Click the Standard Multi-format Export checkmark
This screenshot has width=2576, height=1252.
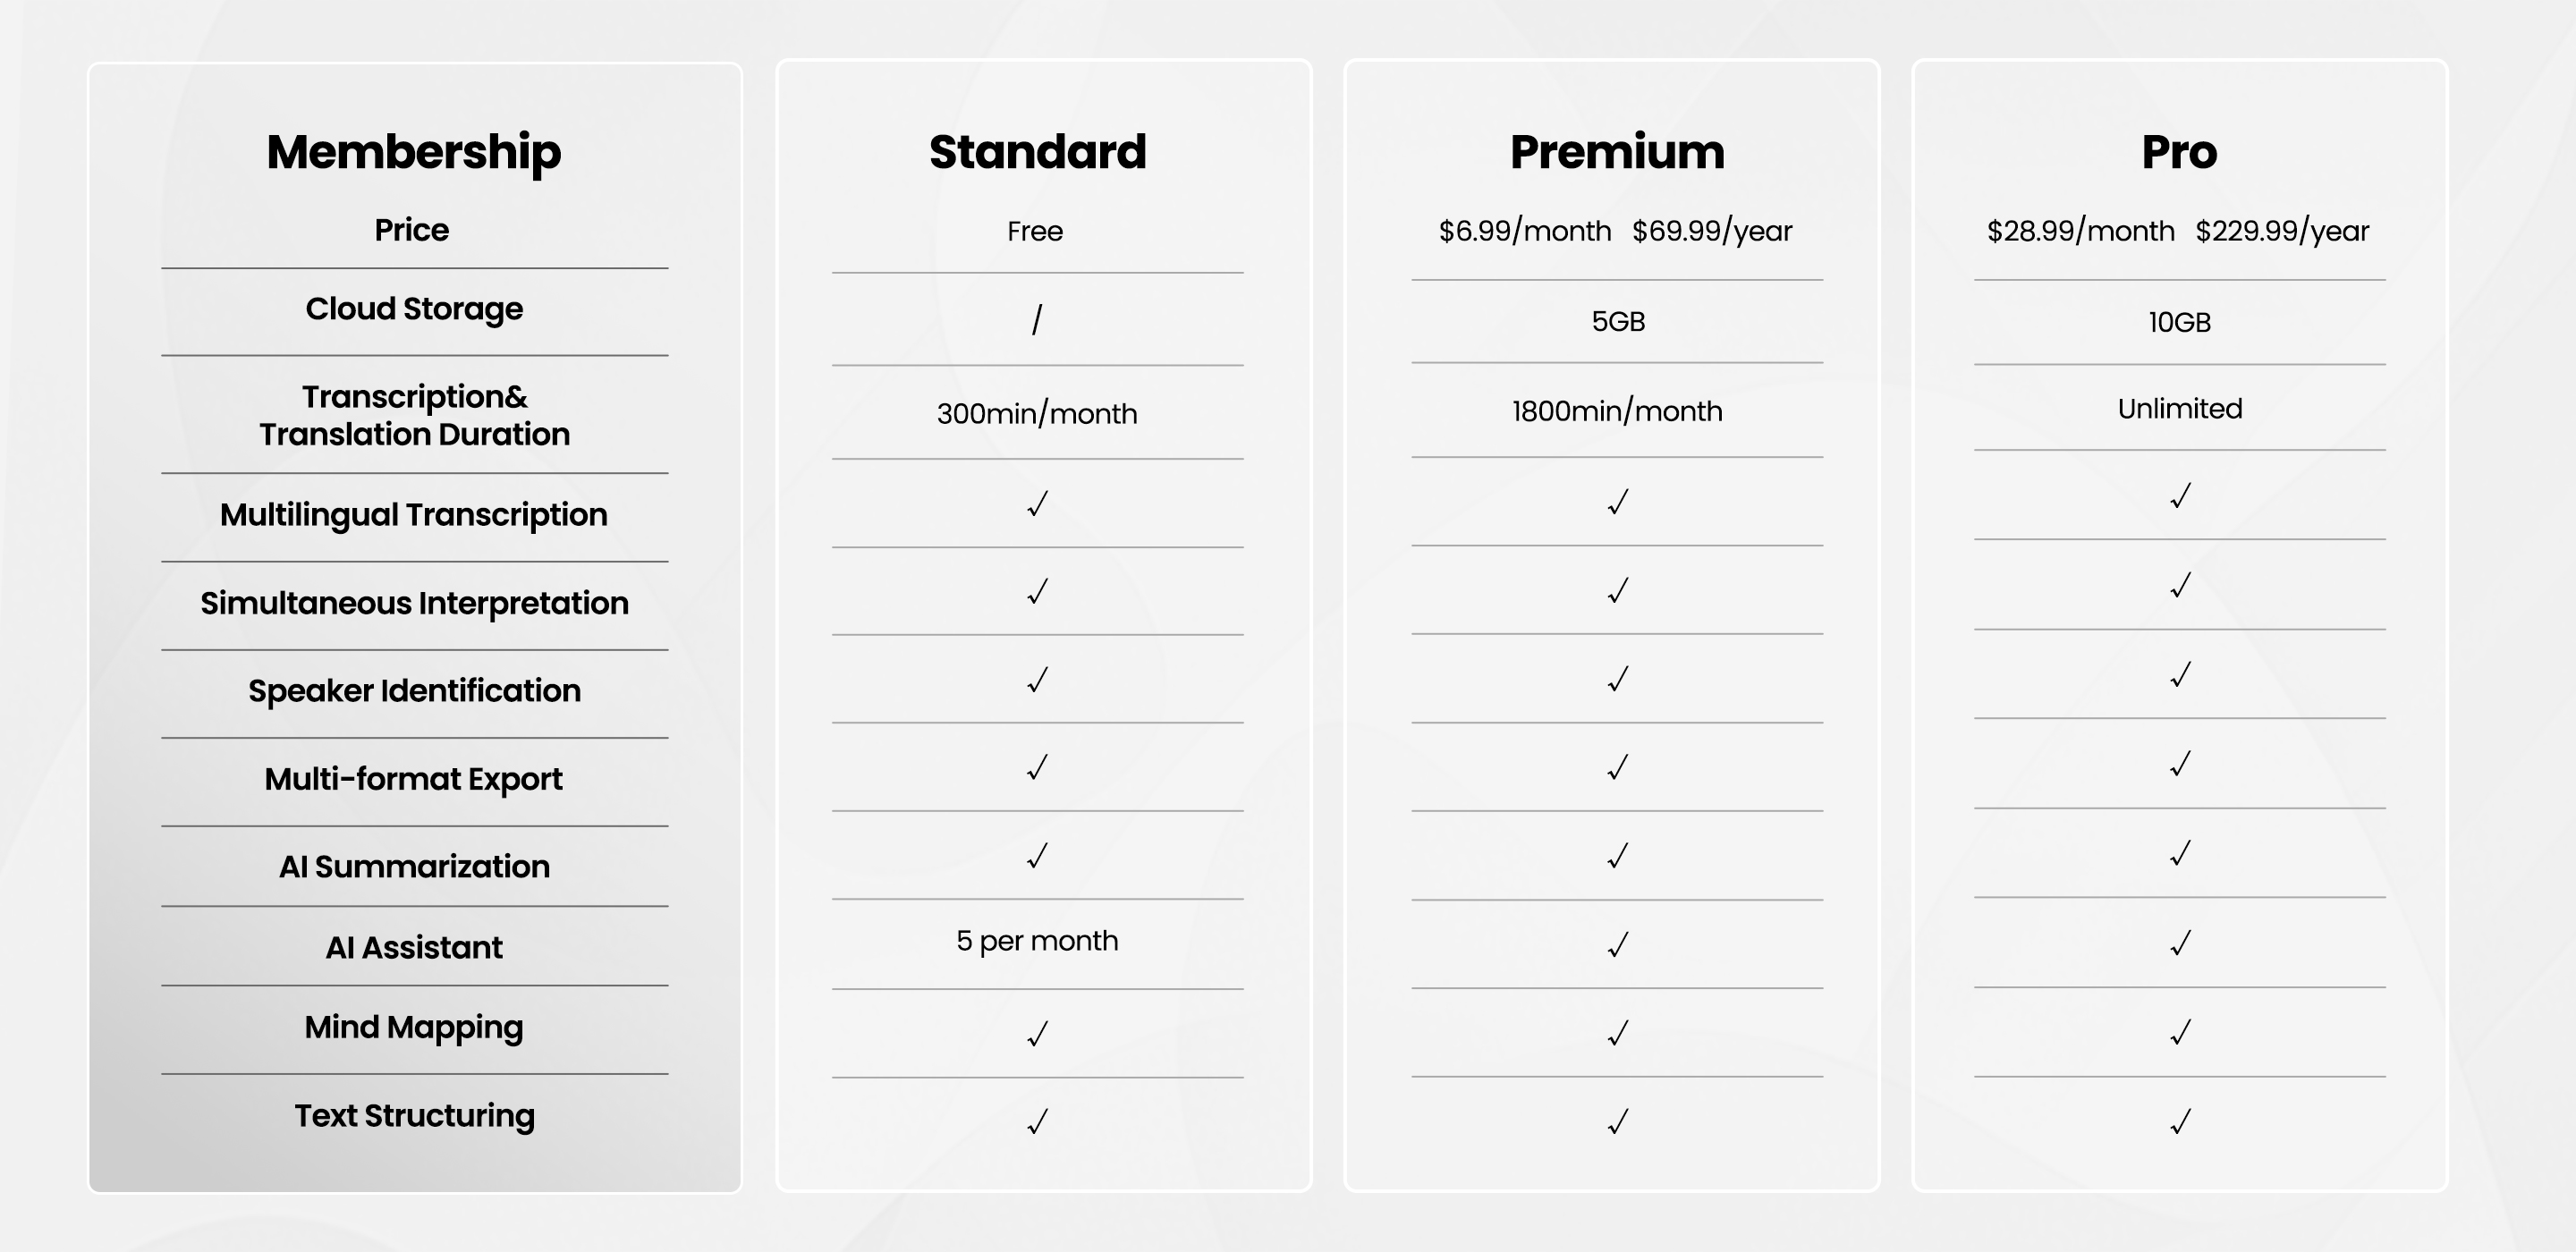point(1038,767)
